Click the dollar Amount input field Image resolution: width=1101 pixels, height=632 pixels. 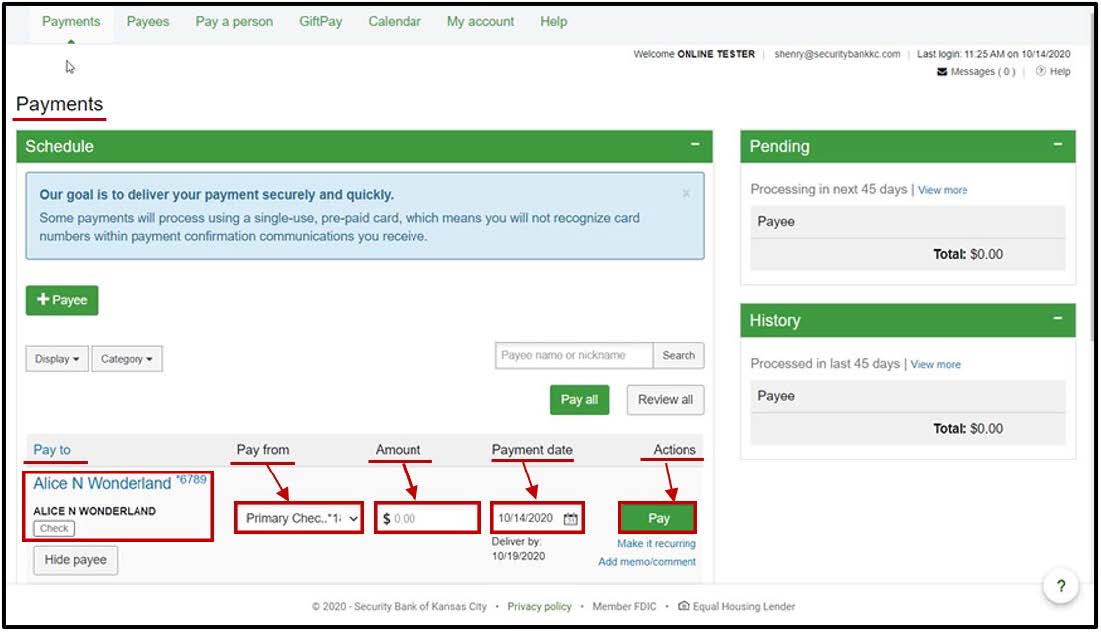pyautogui.click(x=432, y=519)
